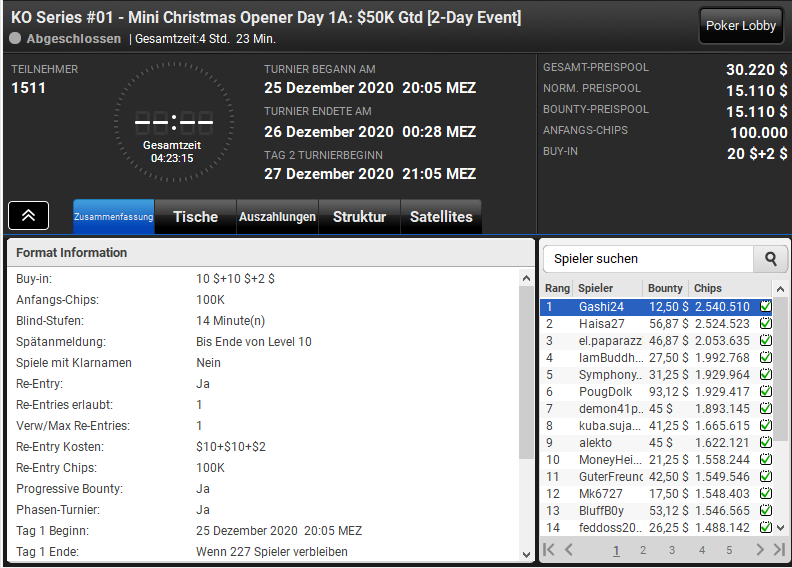The height and width of the screenshot is (568, 792).
Task: Click the status icon in Haisa27's row
Action: point(766,324)
